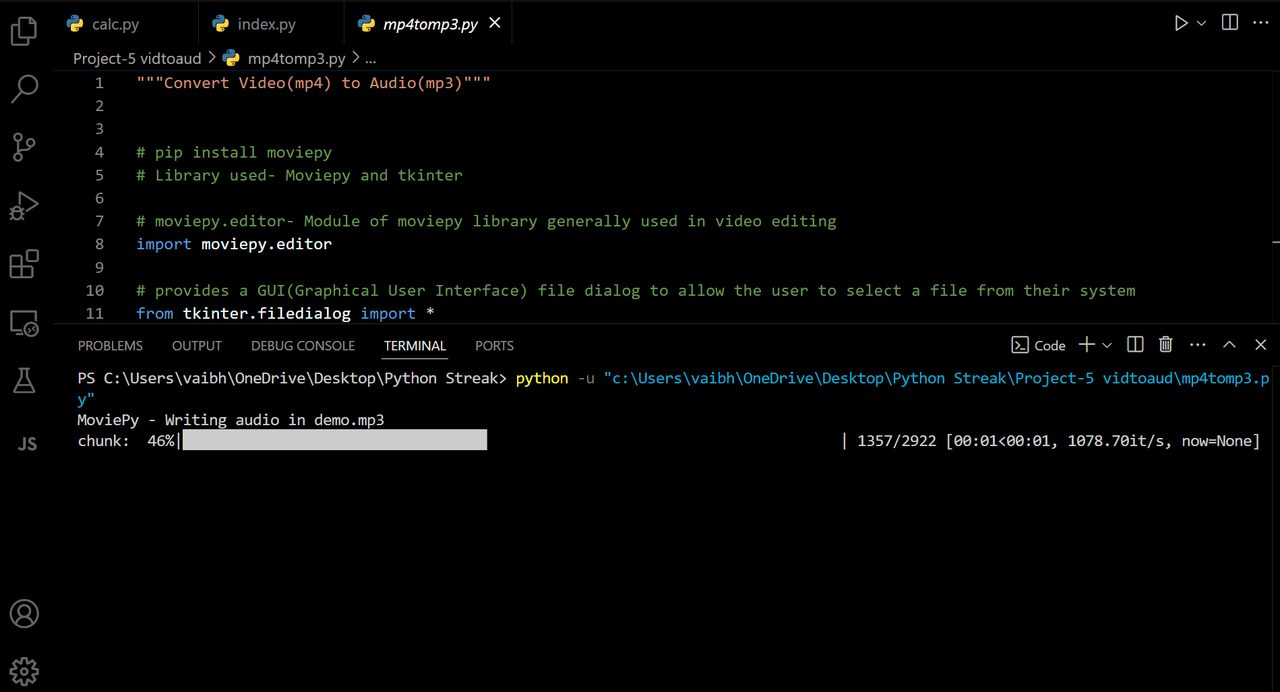Kill the terminal with trash icon
This screenshot has width=1280, height=692.
point(1165,344)
